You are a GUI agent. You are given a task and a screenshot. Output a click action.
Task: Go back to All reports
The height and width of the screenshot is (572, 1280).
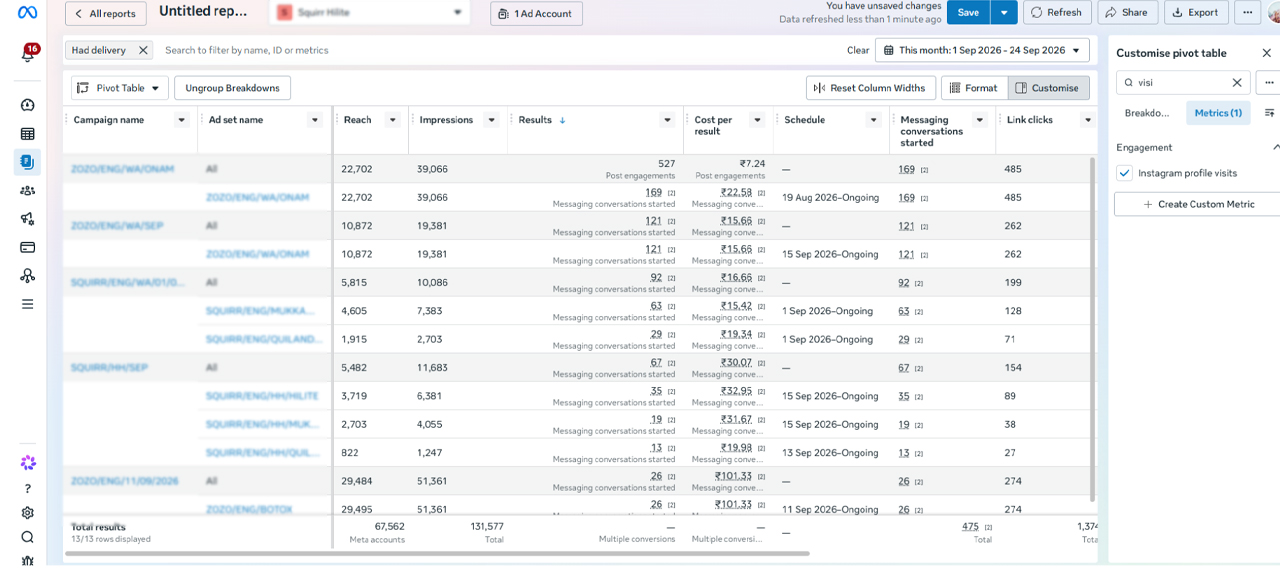click(106, 13)
